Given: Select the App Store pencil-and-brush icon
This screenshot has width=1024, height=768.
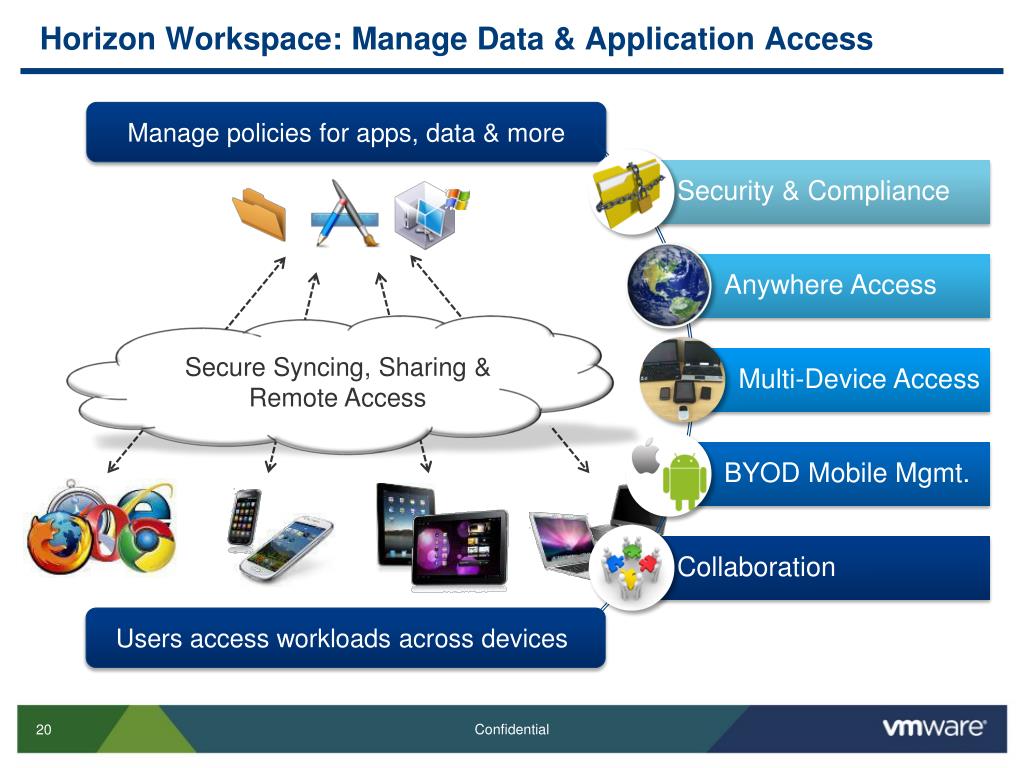Looking at the screenshot, I should 345,214.
